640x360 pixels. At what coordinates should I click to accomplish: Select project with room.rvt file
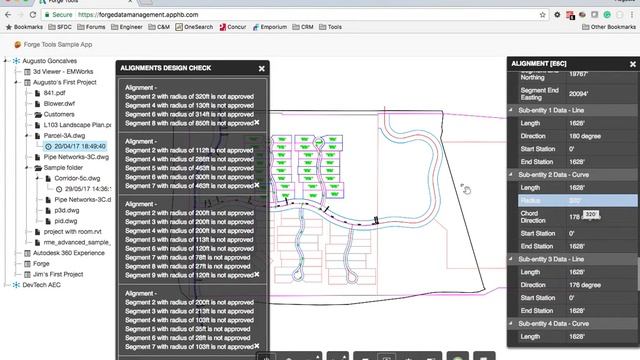[x=72, y=231]
